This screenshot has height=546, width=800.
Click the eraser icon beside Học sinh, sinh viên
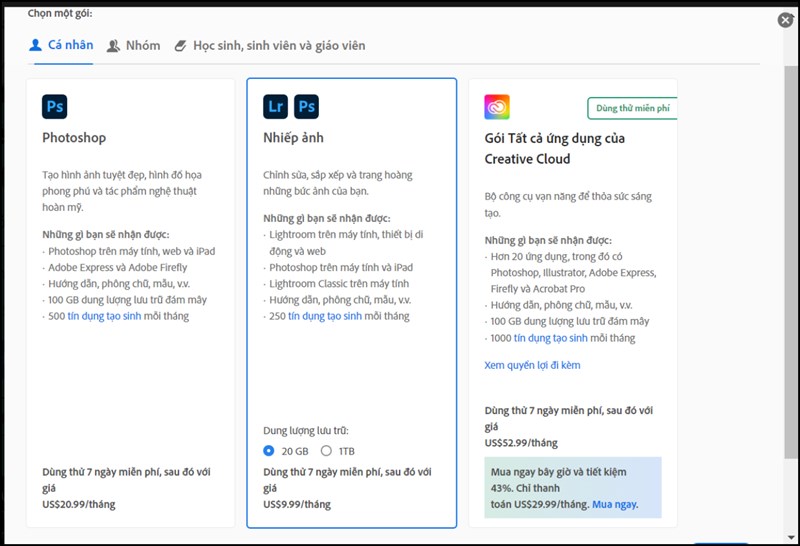181,46
